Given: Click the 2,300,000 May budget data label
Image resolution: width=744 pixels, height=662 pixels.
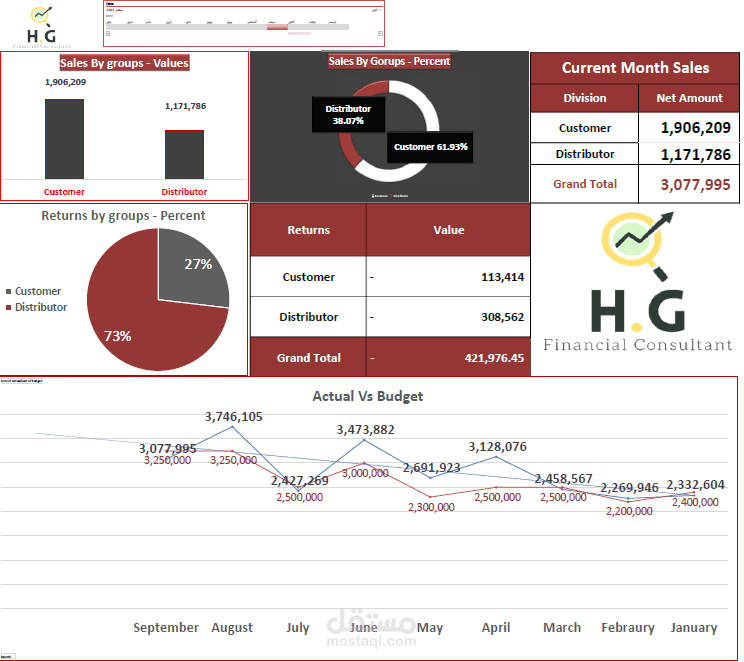Looking at the screenshot, I should tap(431, 507).
